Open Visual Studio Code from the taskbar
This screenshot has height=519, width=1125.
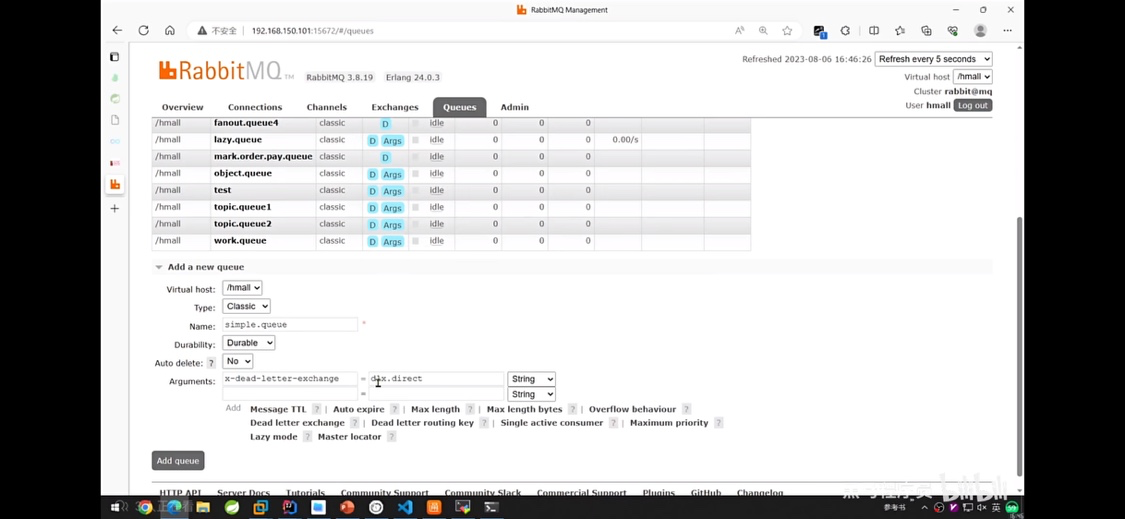405,508
